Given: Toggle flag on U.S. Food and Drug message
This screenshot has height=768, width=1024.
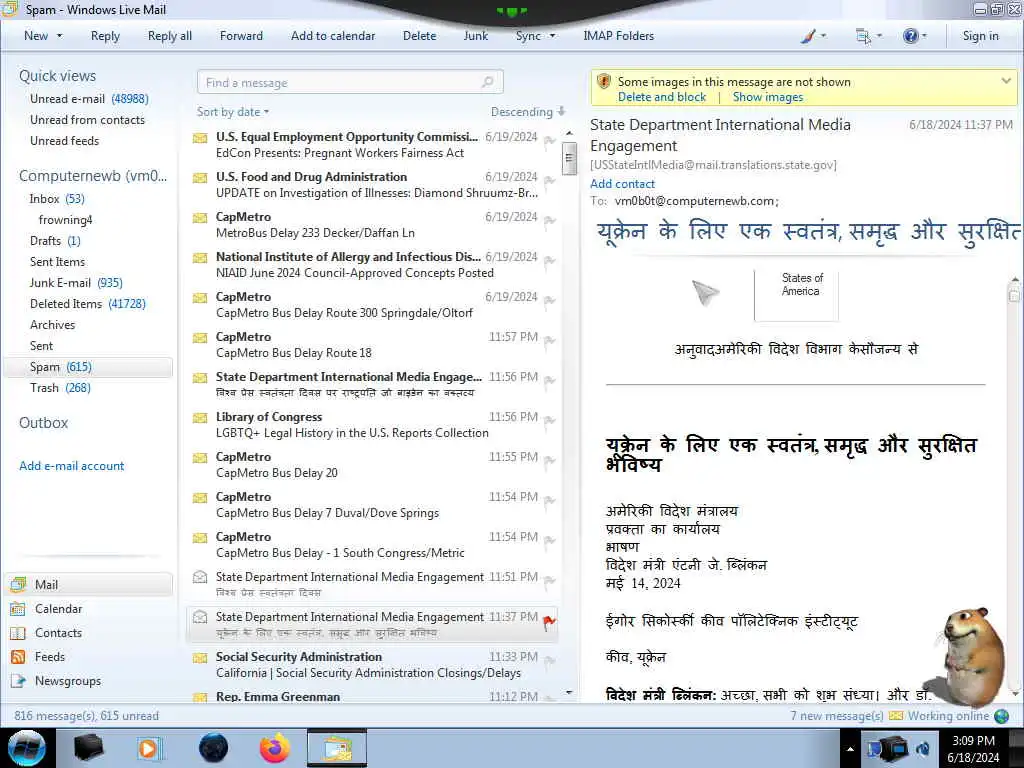Looking at the screenshot, I should tap(549, 181).
